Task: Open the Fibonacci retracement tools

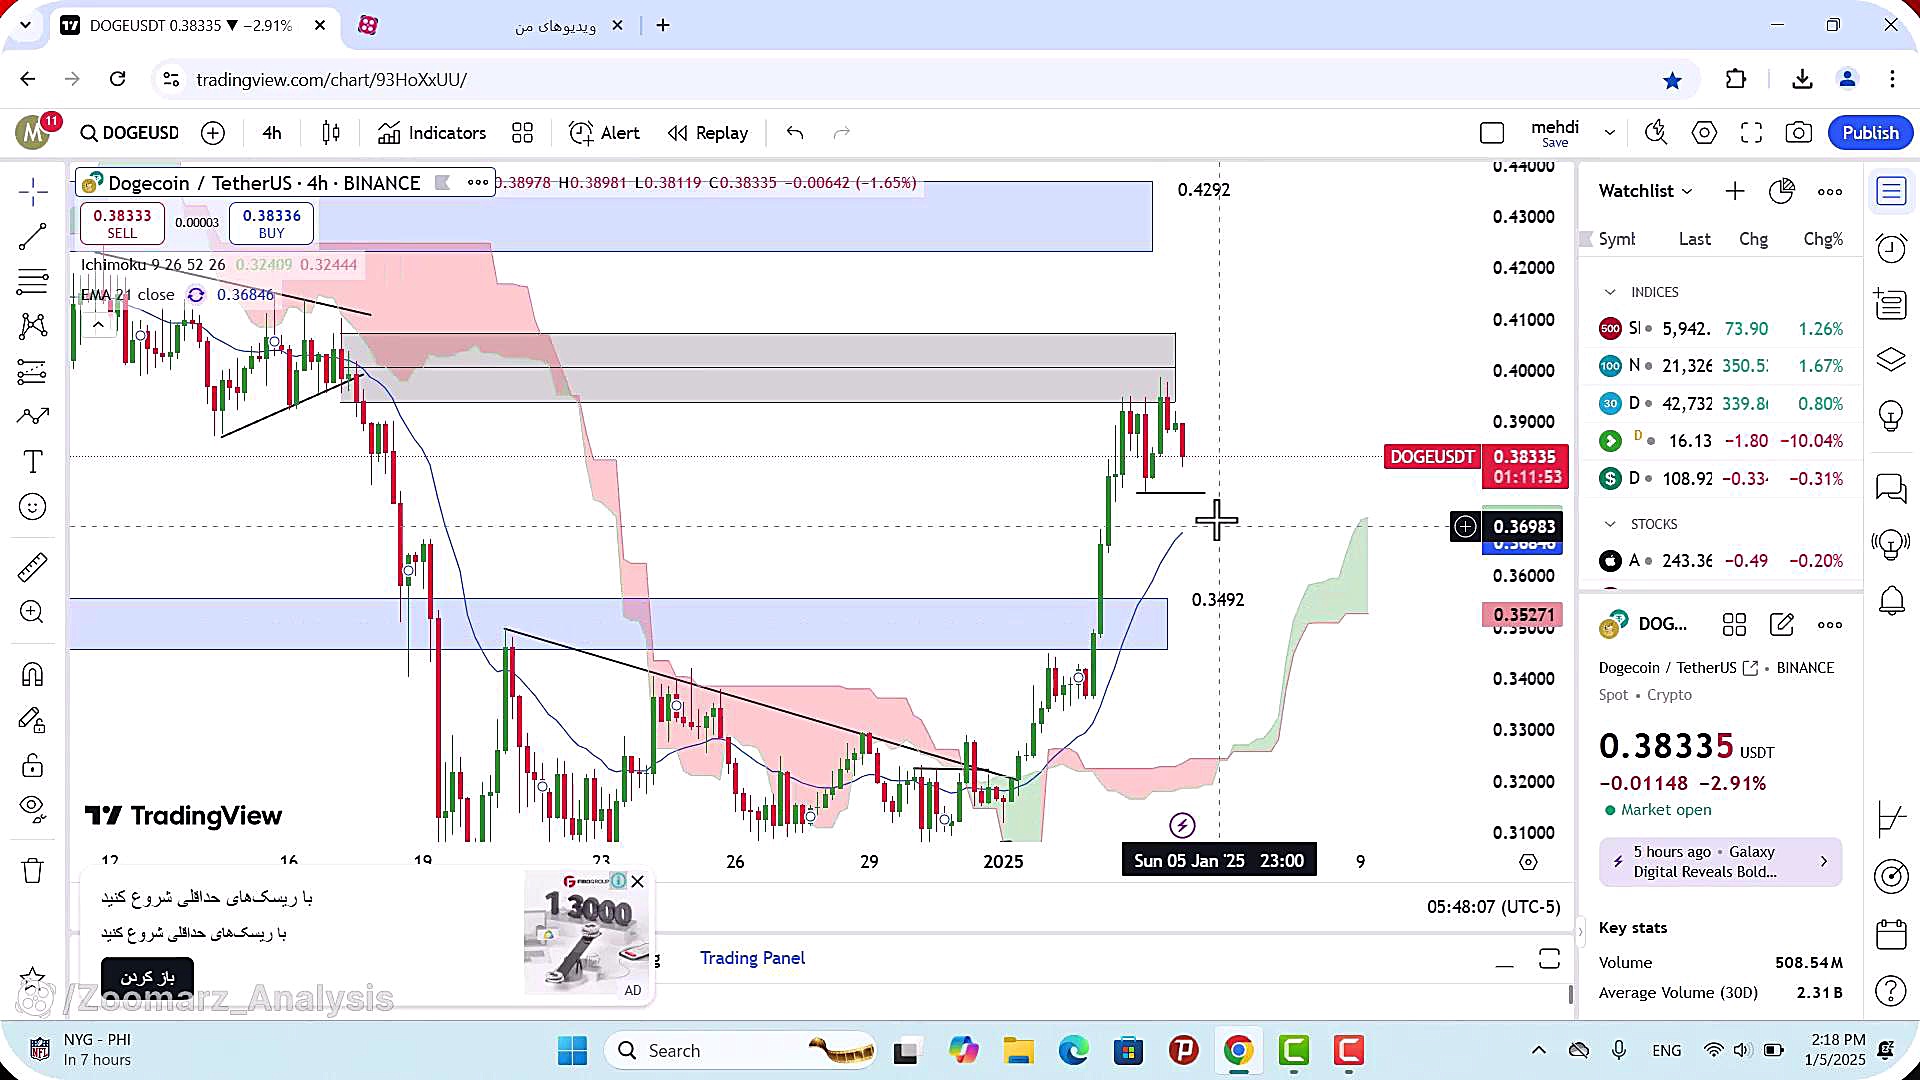Action: tap(33, 282)
